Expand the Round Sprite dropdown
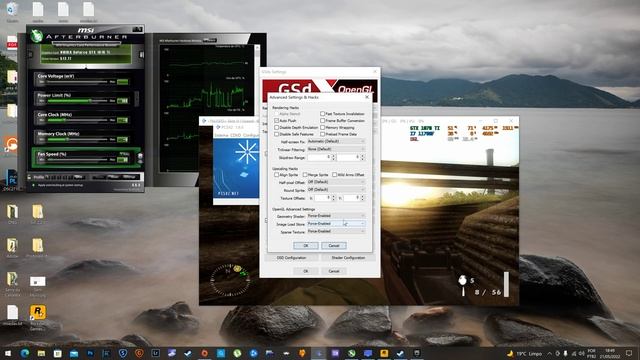This screenshot has width=640, height=360. [x=336, y=190]
